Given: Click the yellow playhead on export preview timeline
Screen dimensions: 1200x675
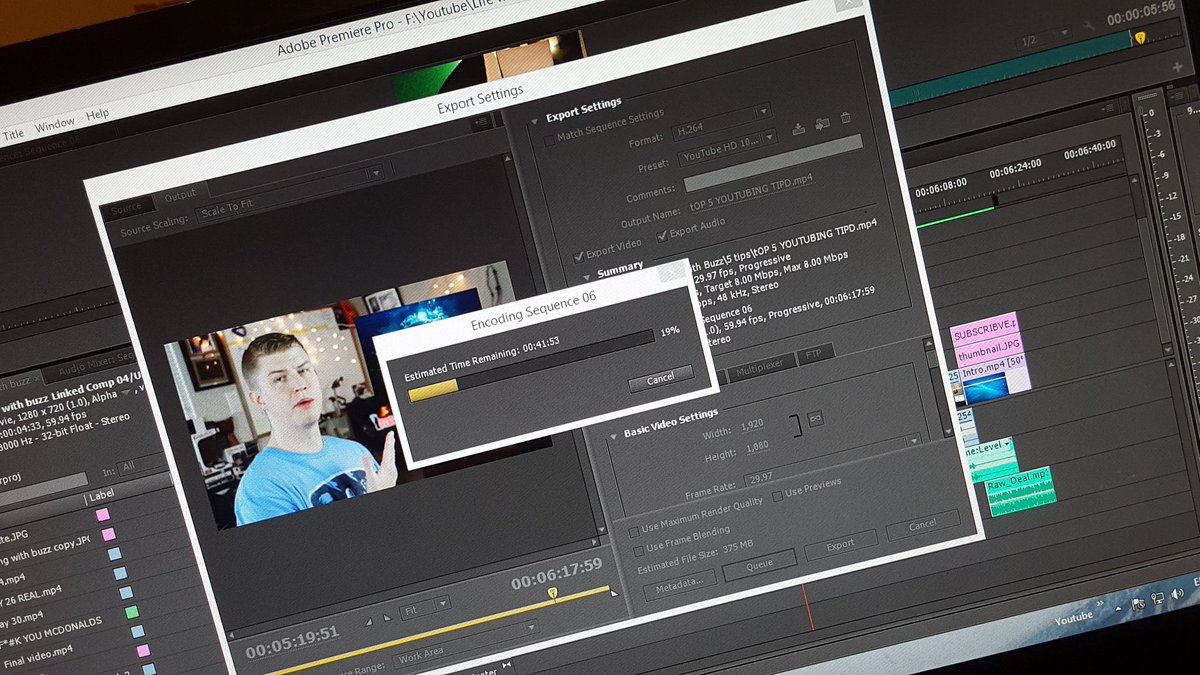Looking at the screenshot, I should 552,594.
